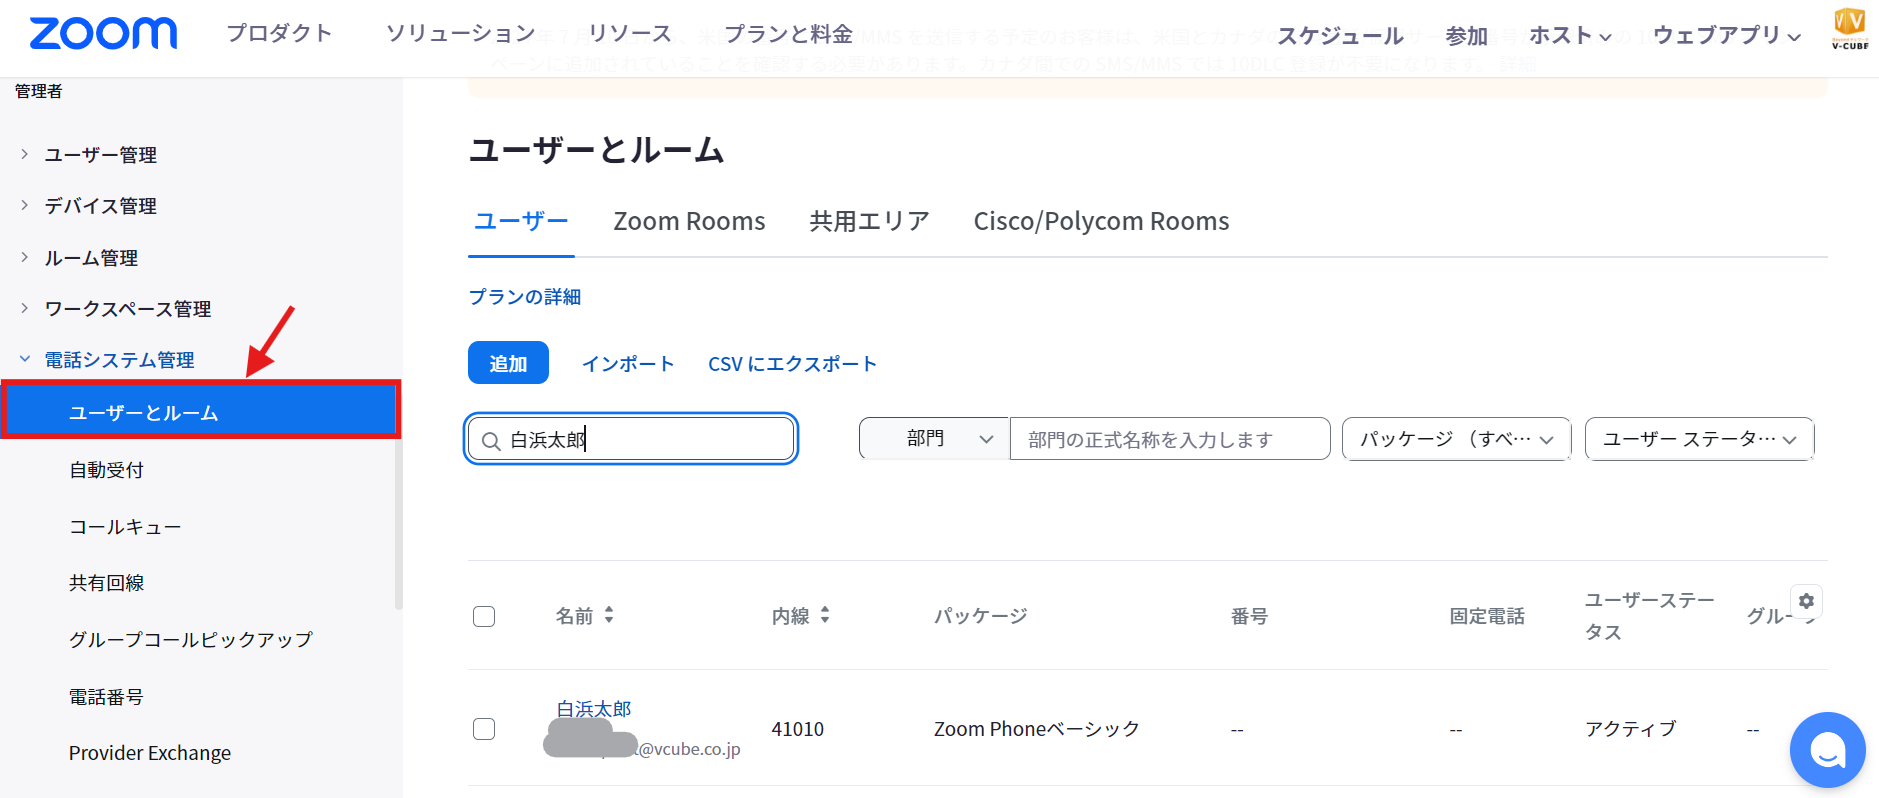
Task: Click extension value 41010
Action: coord(797,729)
